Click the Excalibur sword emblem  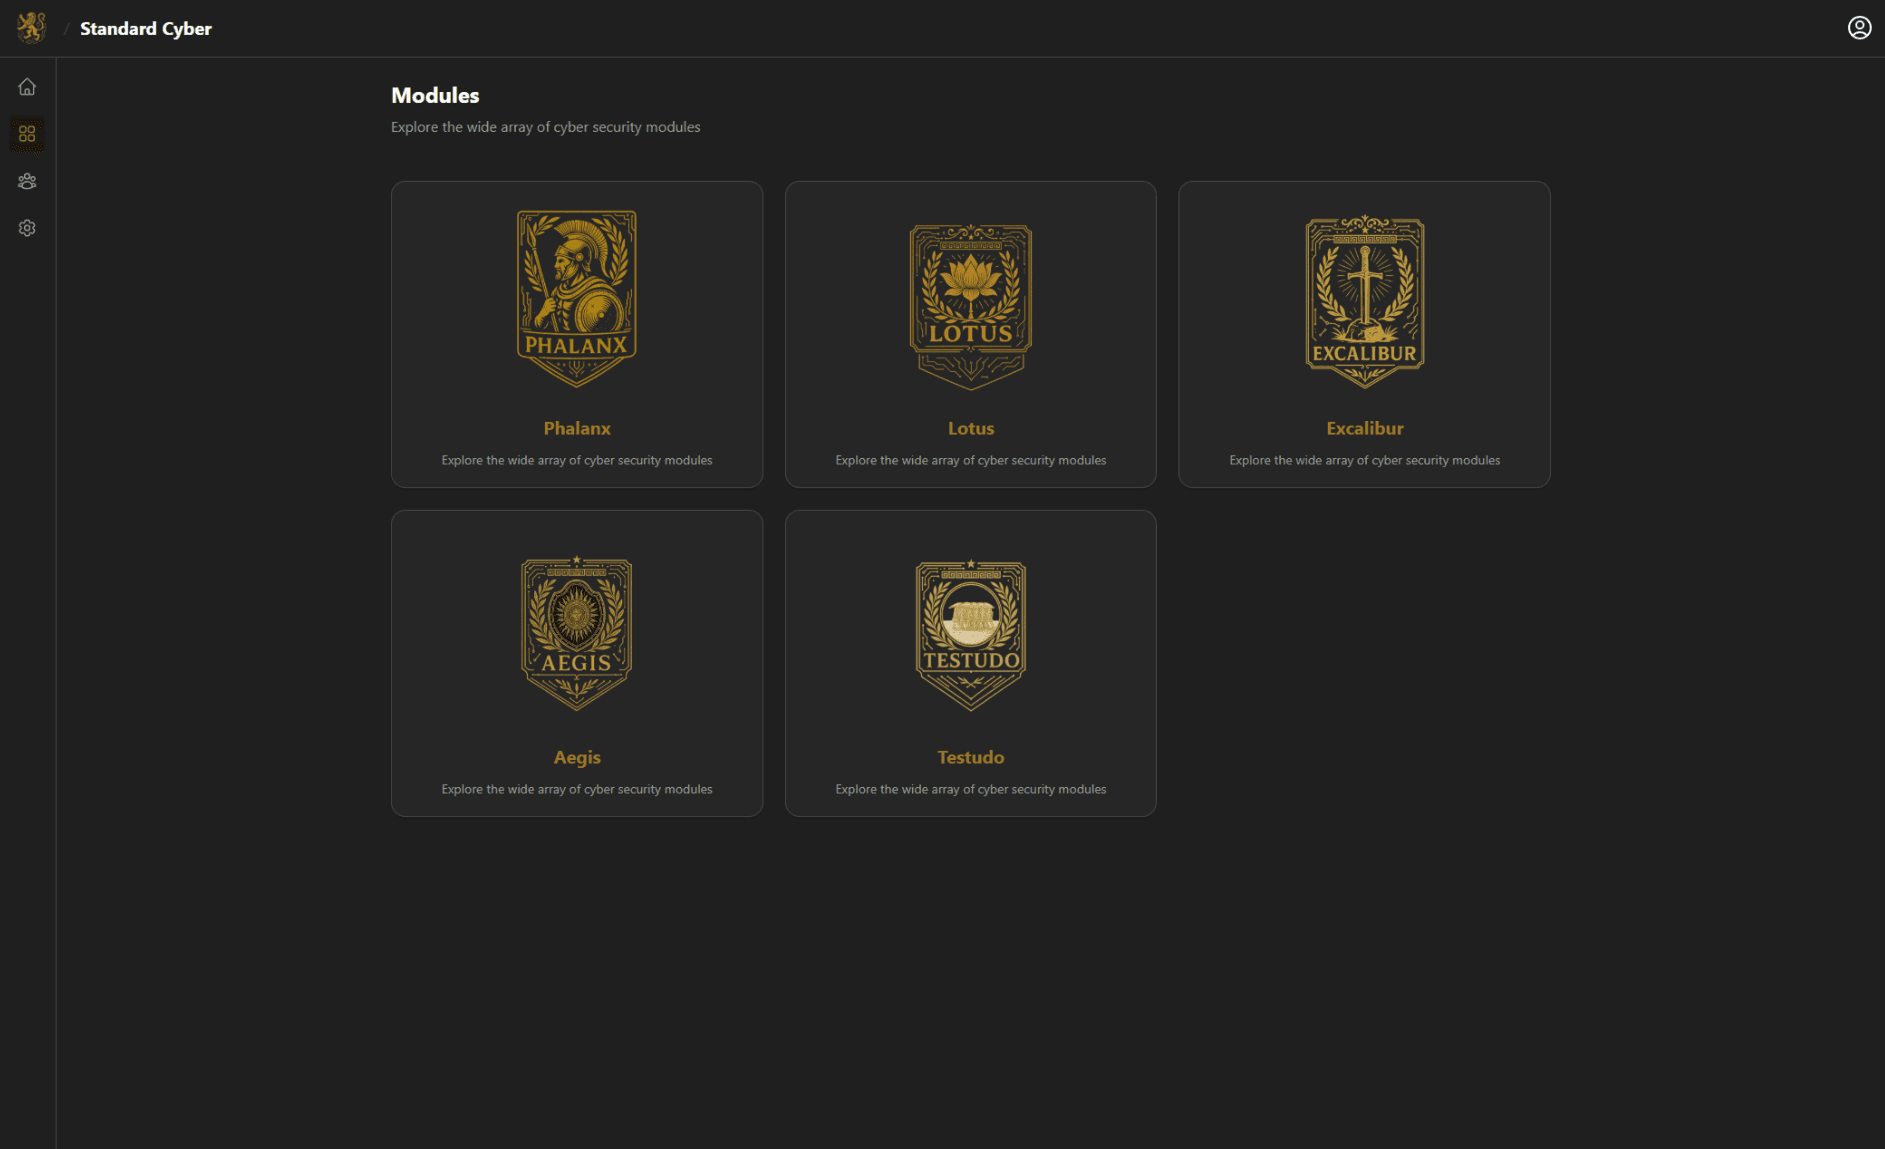[x=1364, y=297]
